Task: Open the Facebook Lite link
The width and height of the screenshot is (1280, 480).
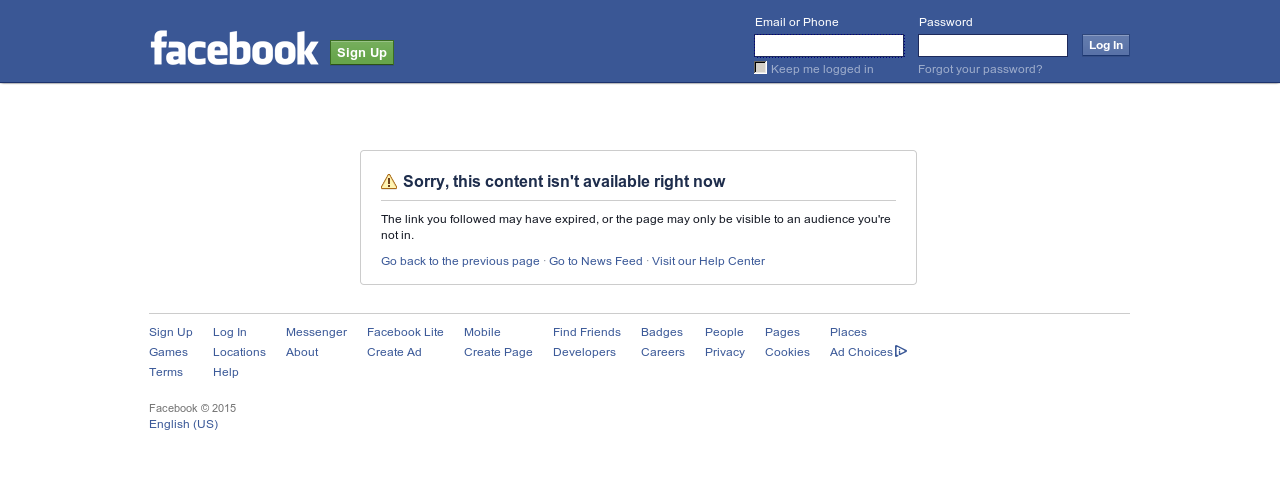Action: coord(405,332)
